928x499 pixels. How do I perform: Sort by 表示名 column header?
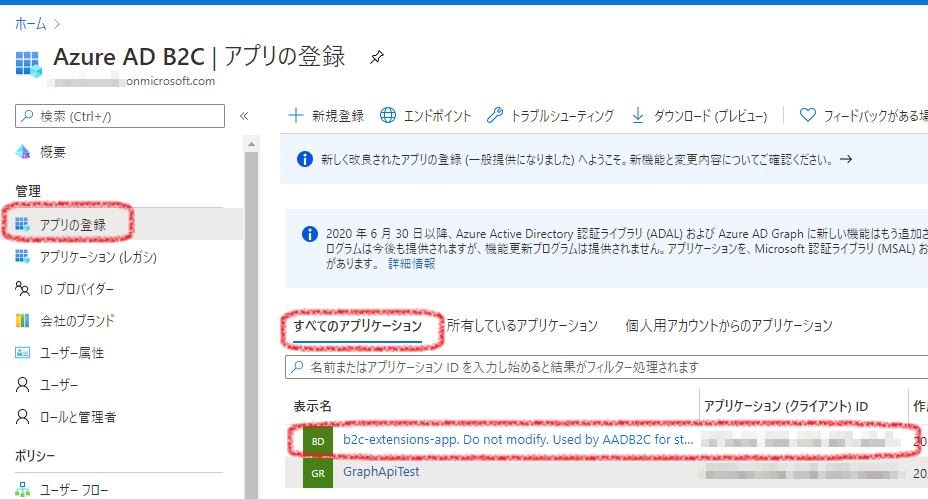(312, 406)
